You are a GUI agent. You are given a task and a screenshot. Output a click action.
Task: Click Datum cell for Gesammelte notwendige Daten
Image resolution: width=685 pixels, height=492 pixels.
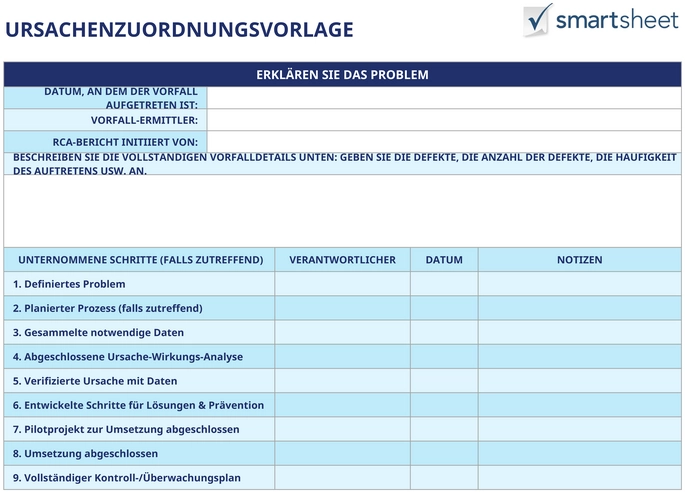444,333
